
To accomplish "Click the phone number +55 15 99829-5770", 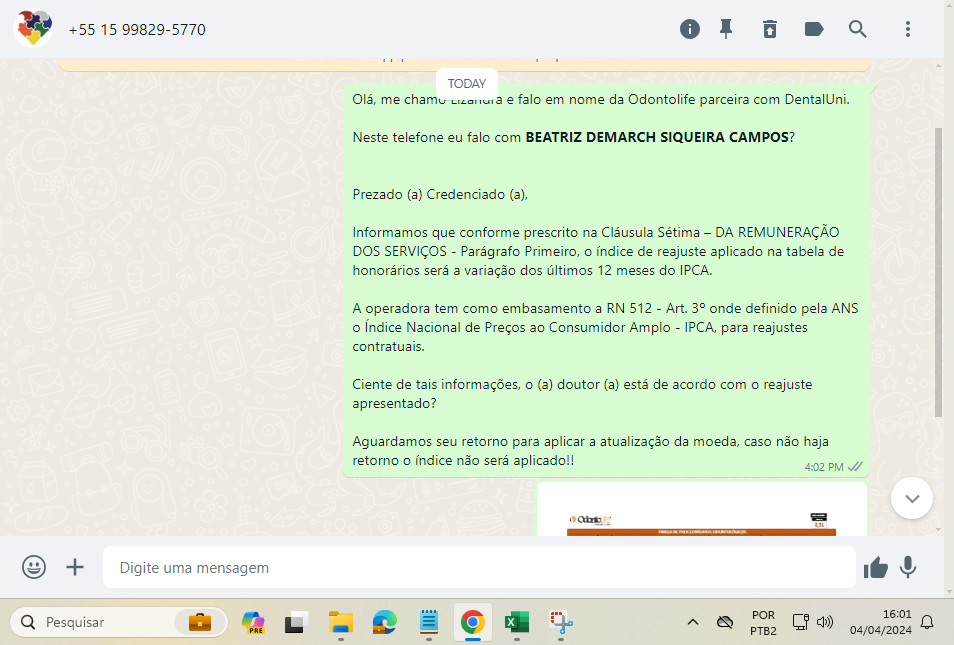I will pos(137,30).
